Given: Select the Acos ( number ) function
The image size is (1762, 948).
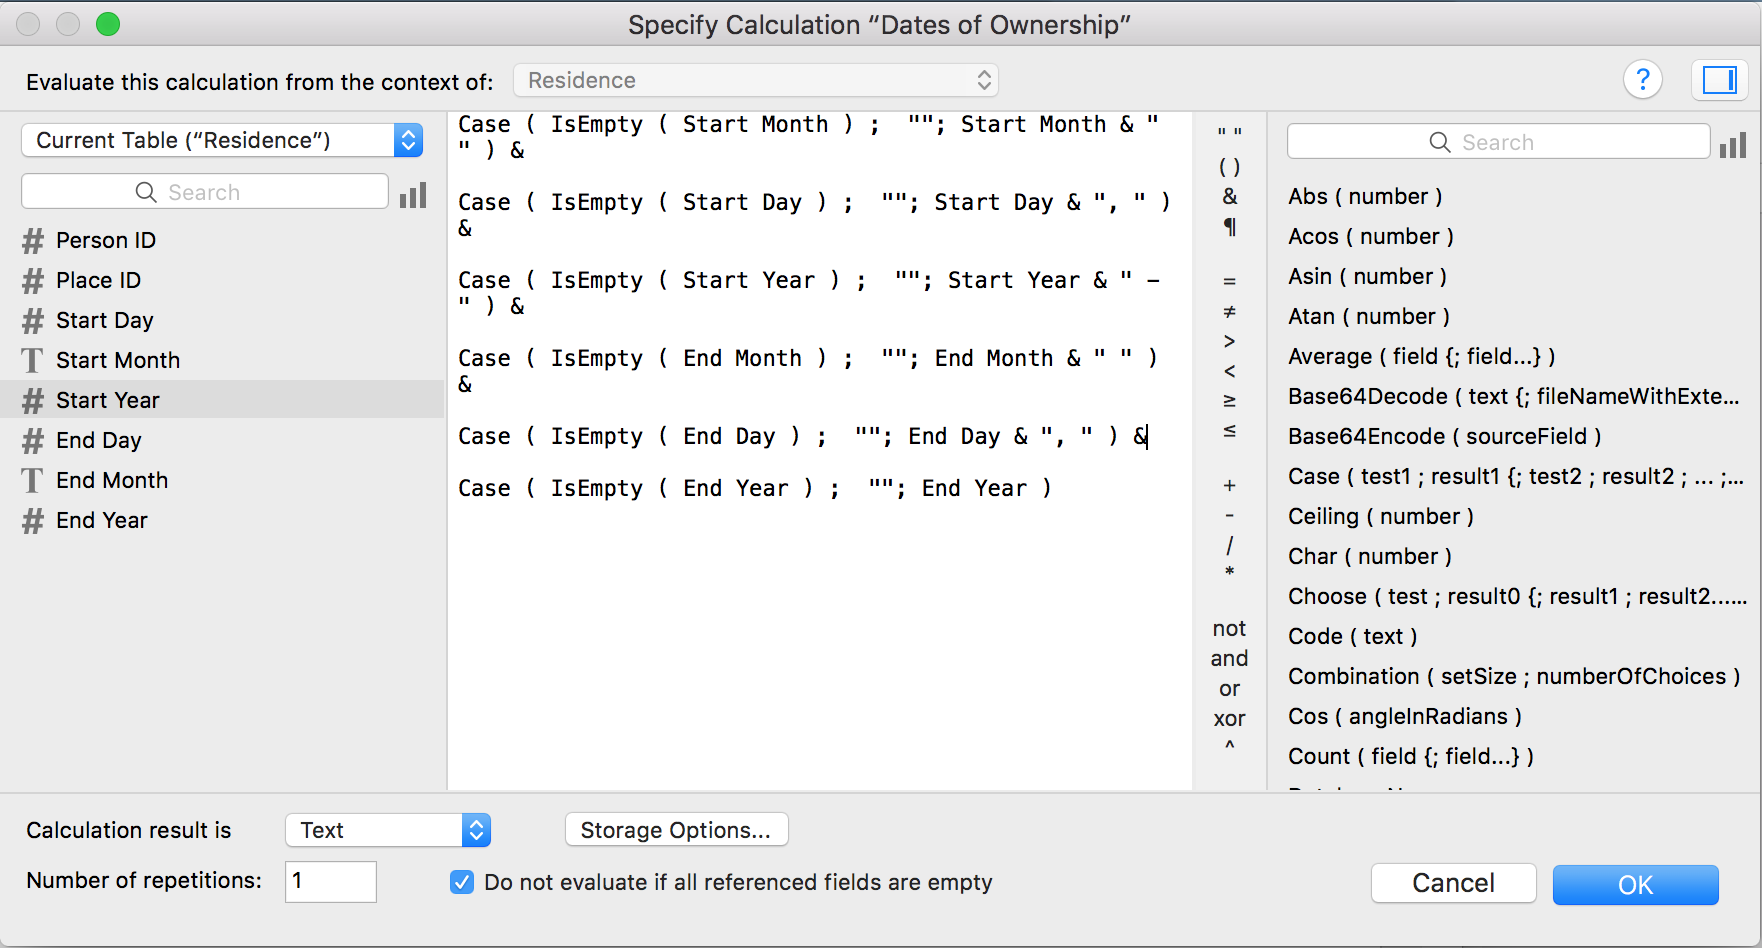Looking at the screenshot, I should coord(1371,237).
